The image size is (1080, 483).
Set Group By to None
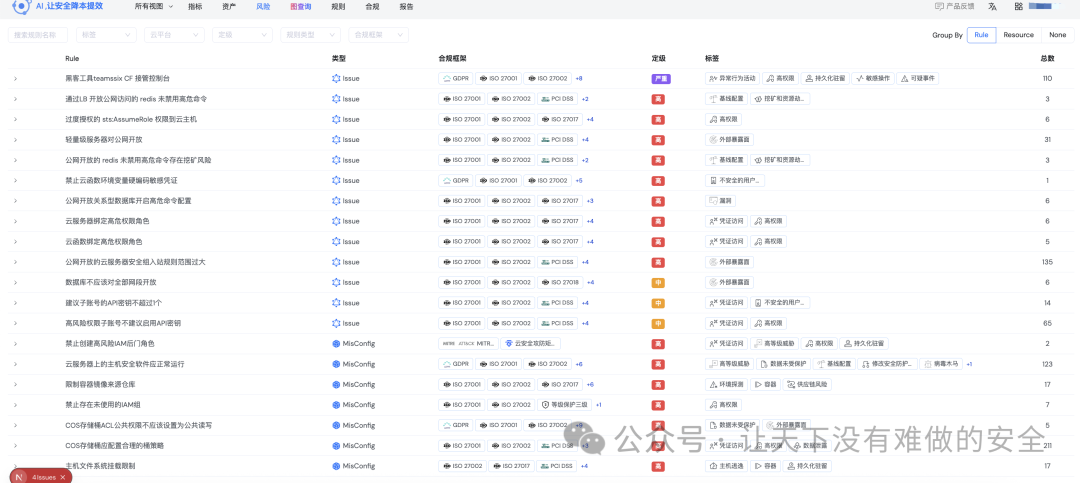coord(1057,35)
